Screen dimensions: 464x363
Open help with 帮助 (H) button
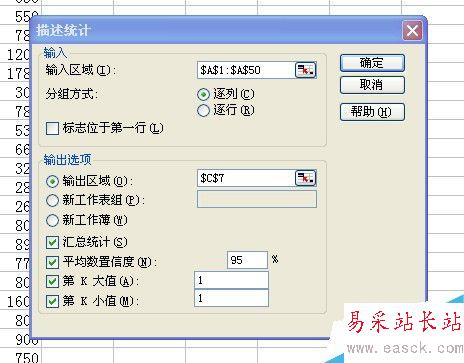(x=372, y=112)
